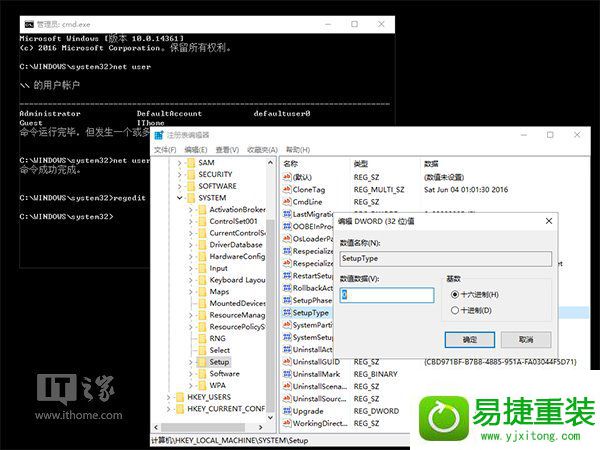The image size is (600, 450).
Task: Select the Keyboard Layout tree item
Action: [237, 280]
